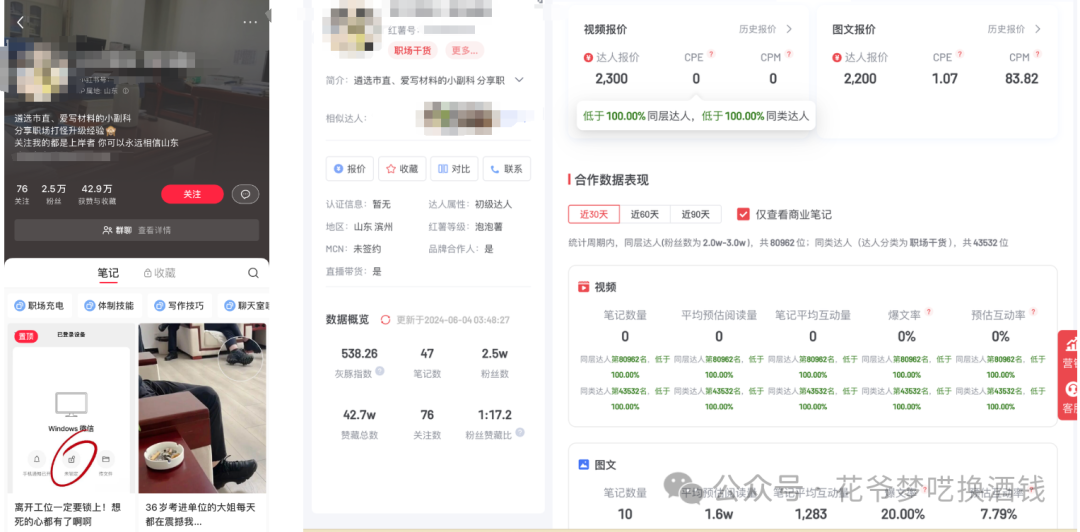1080x532 pixels.
Task: Click the 对比 compare button
Action: tap(455, 168)
